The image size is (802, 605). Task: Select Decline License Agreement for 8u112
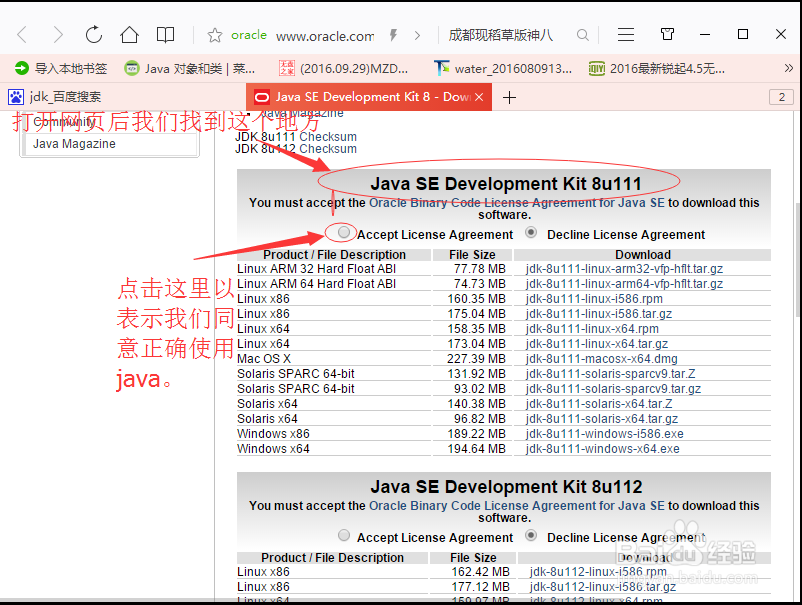pos(531,535)
